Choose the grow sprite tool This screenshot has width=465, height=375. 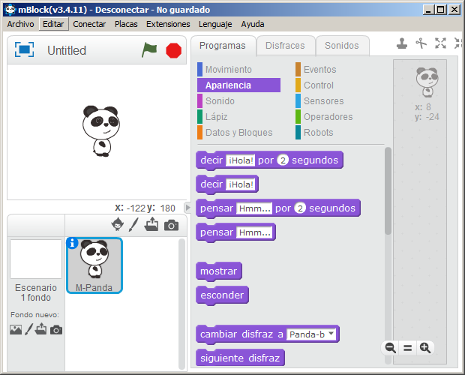[x=440, y=43]
